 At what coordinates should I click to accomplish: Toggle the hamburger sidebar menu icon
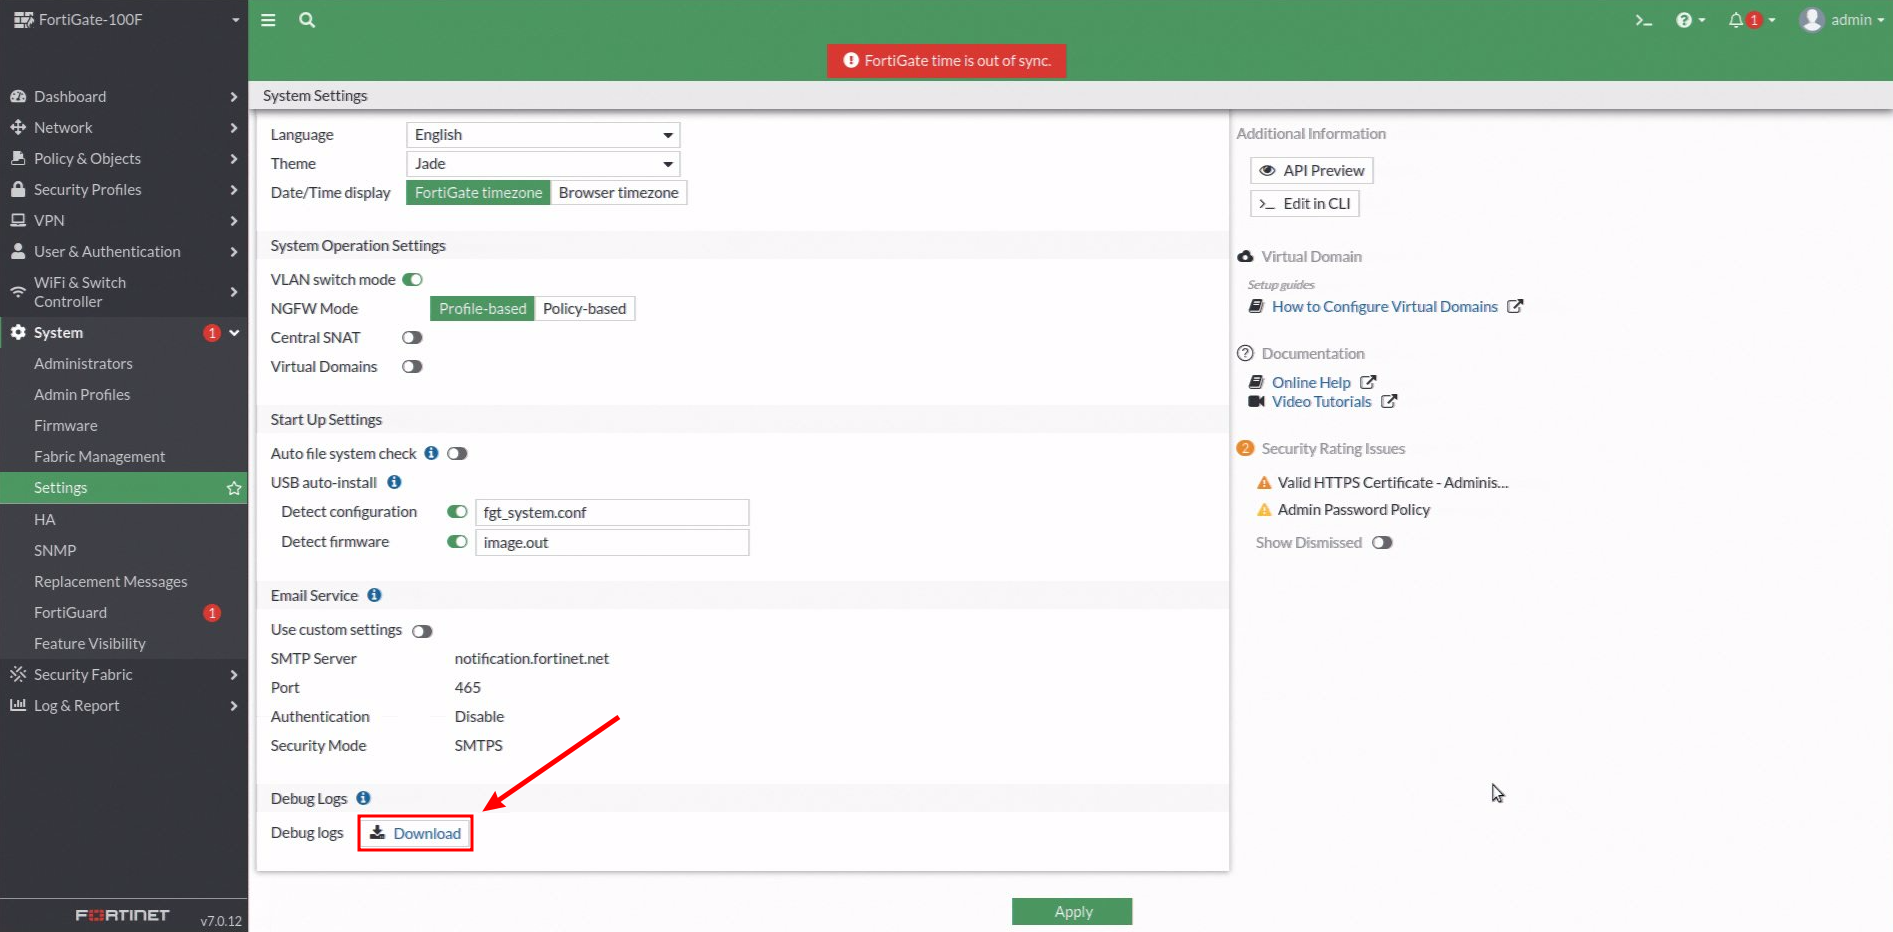pyautogui.click(x=268, y=20)
